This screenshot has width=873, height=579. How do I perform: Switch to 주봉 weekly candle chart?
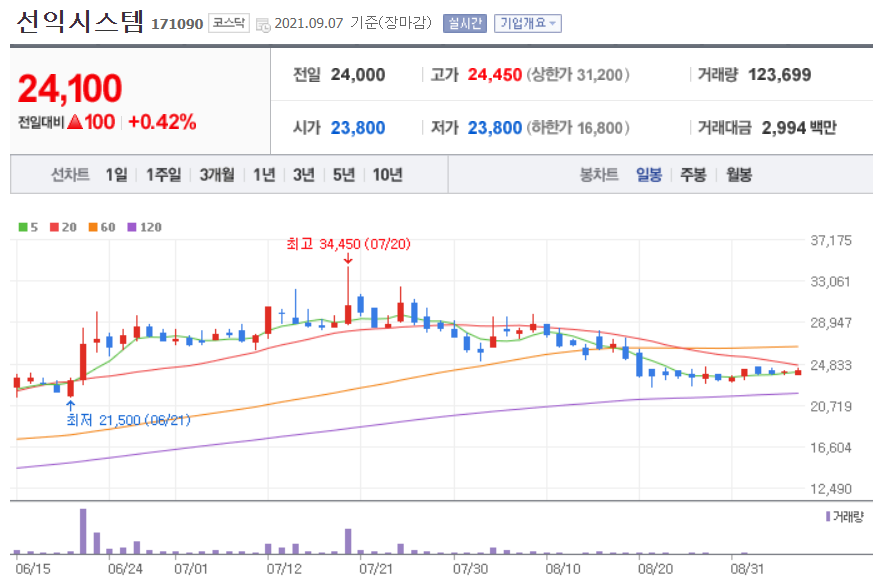(693, 175)
